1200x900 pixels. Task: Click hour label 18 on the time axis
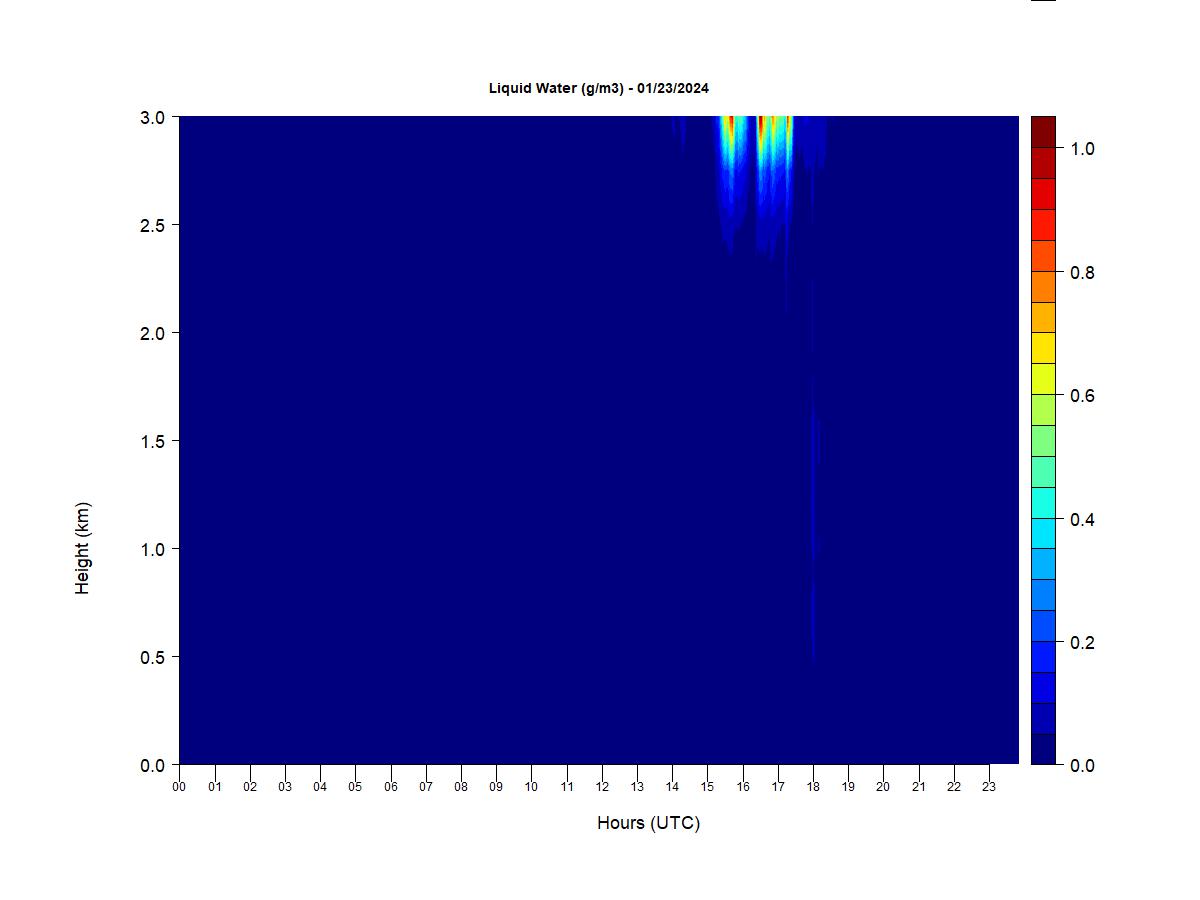click(x=813, y=787)
